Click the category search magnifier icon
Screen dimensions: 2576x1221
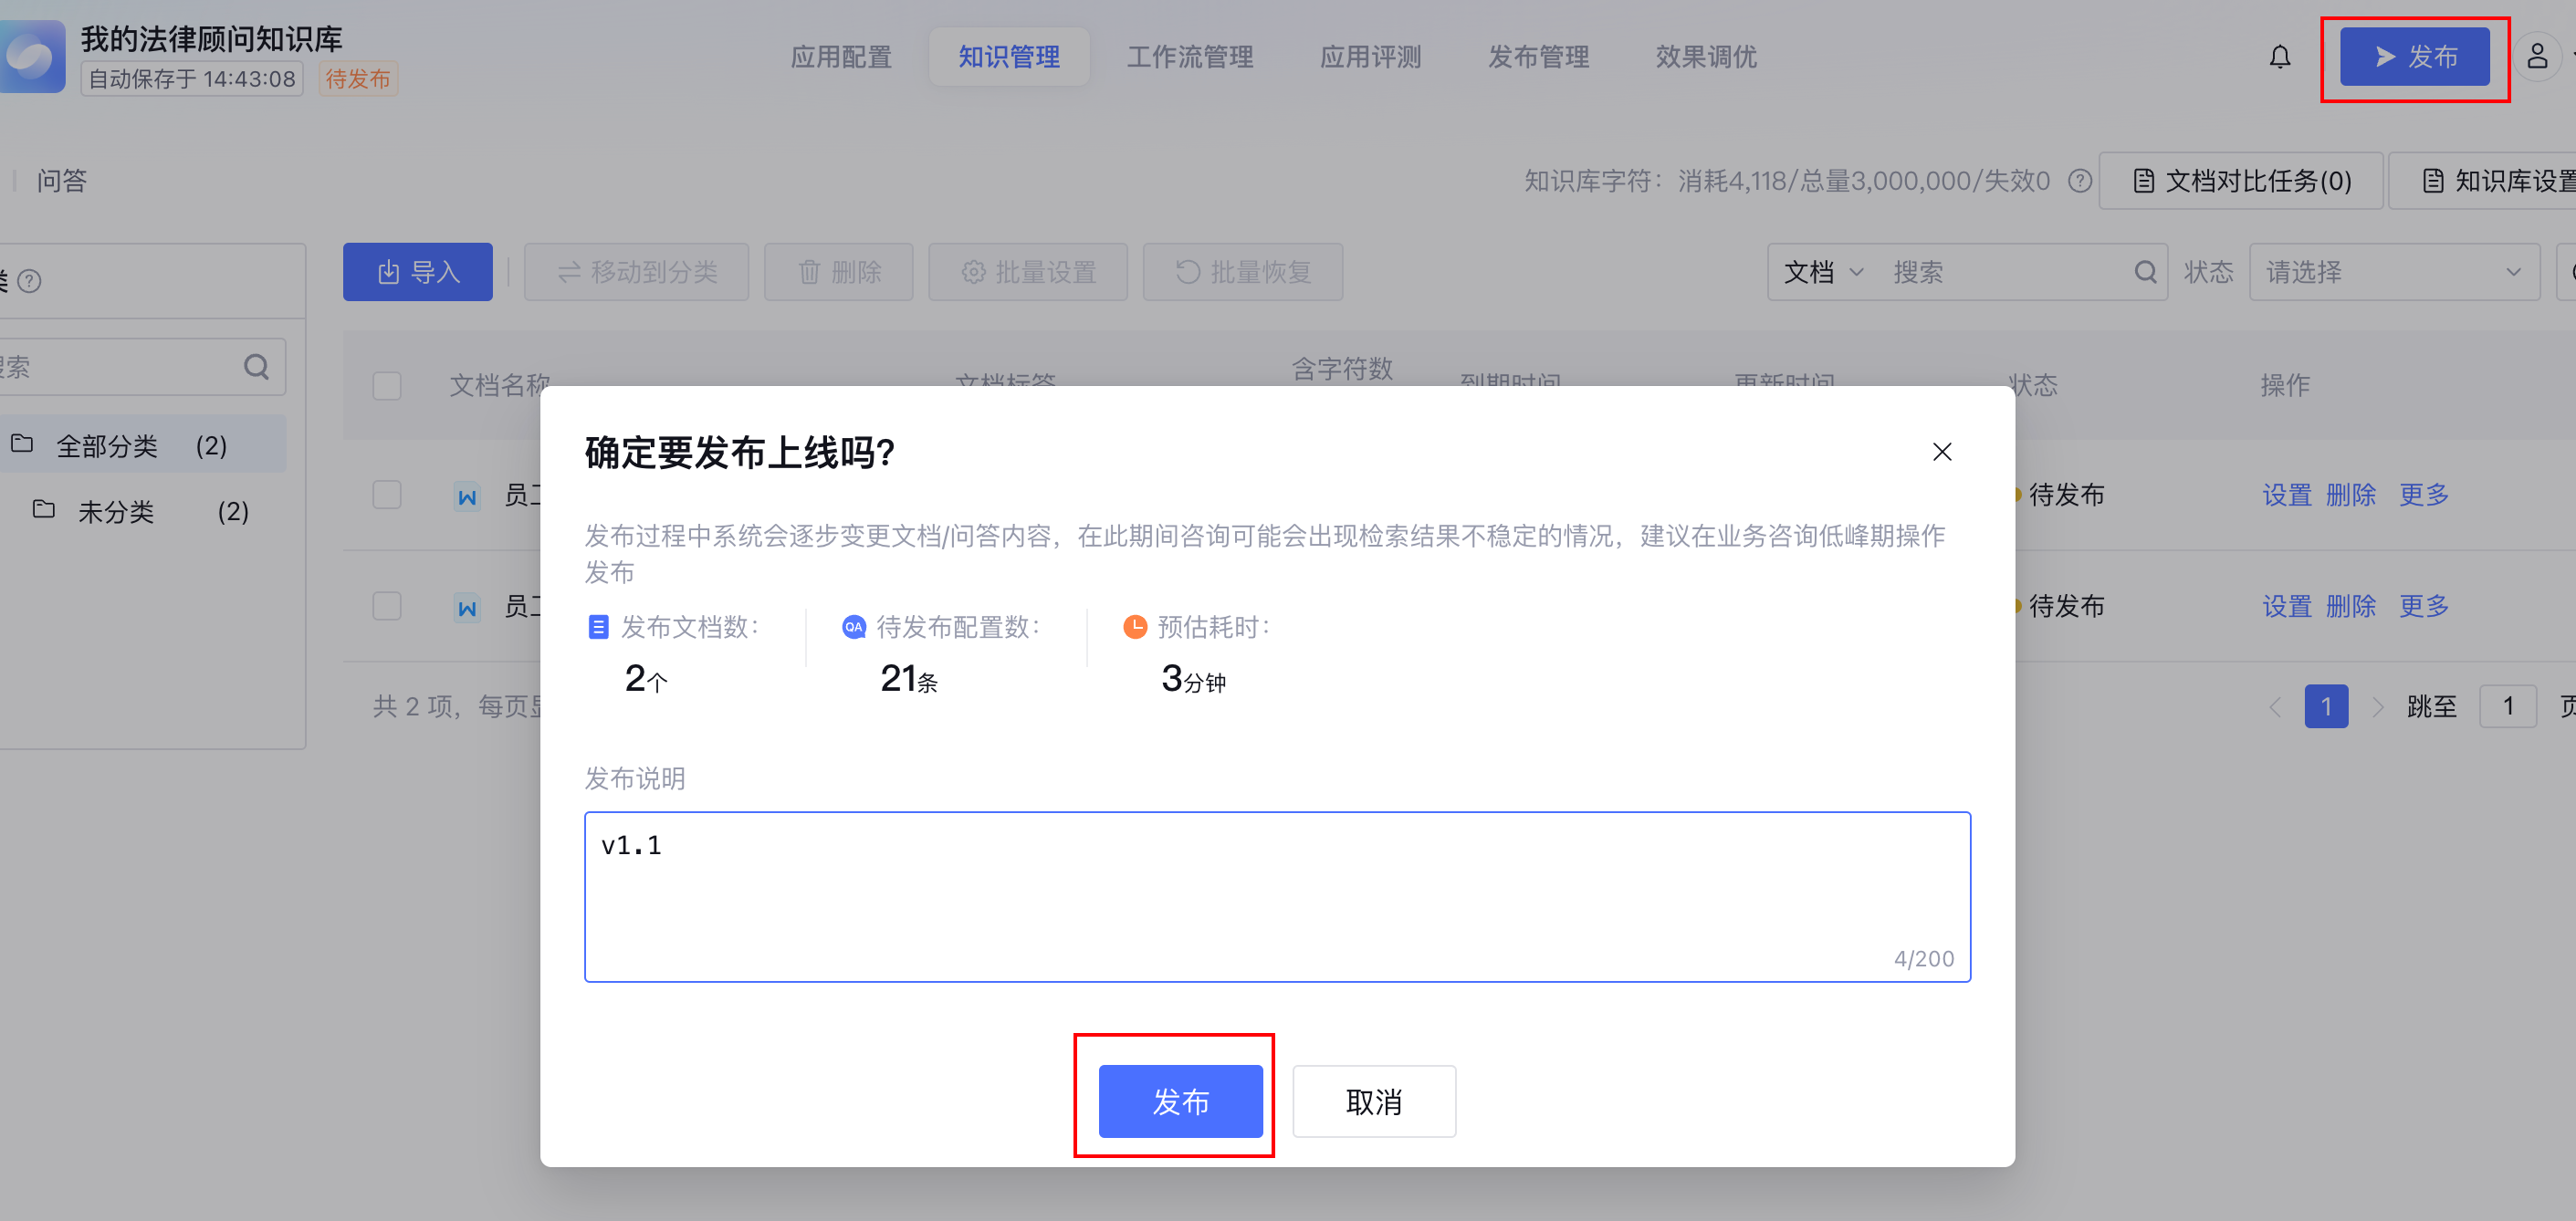pos(256,367)
